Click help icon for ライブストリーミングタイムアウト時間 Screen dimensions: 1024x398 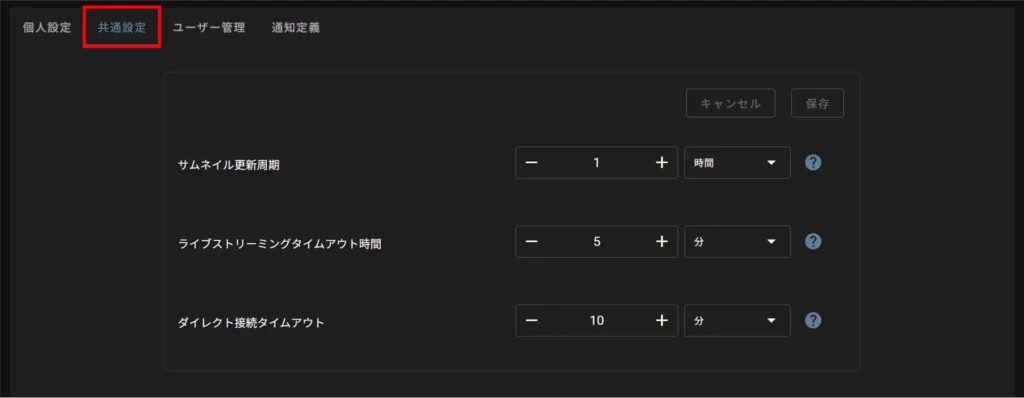coord(812,242)
